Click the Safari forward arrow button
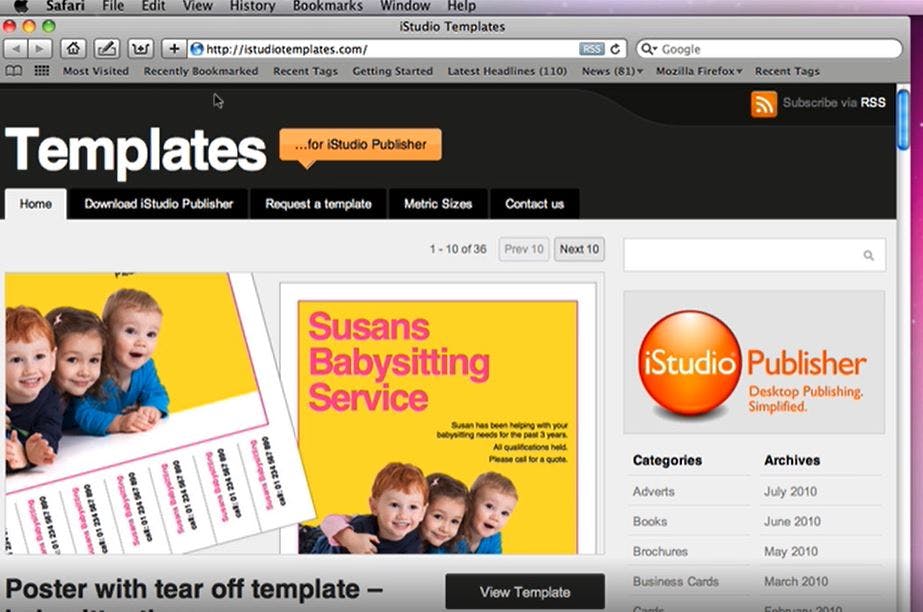 pos(39,49)
